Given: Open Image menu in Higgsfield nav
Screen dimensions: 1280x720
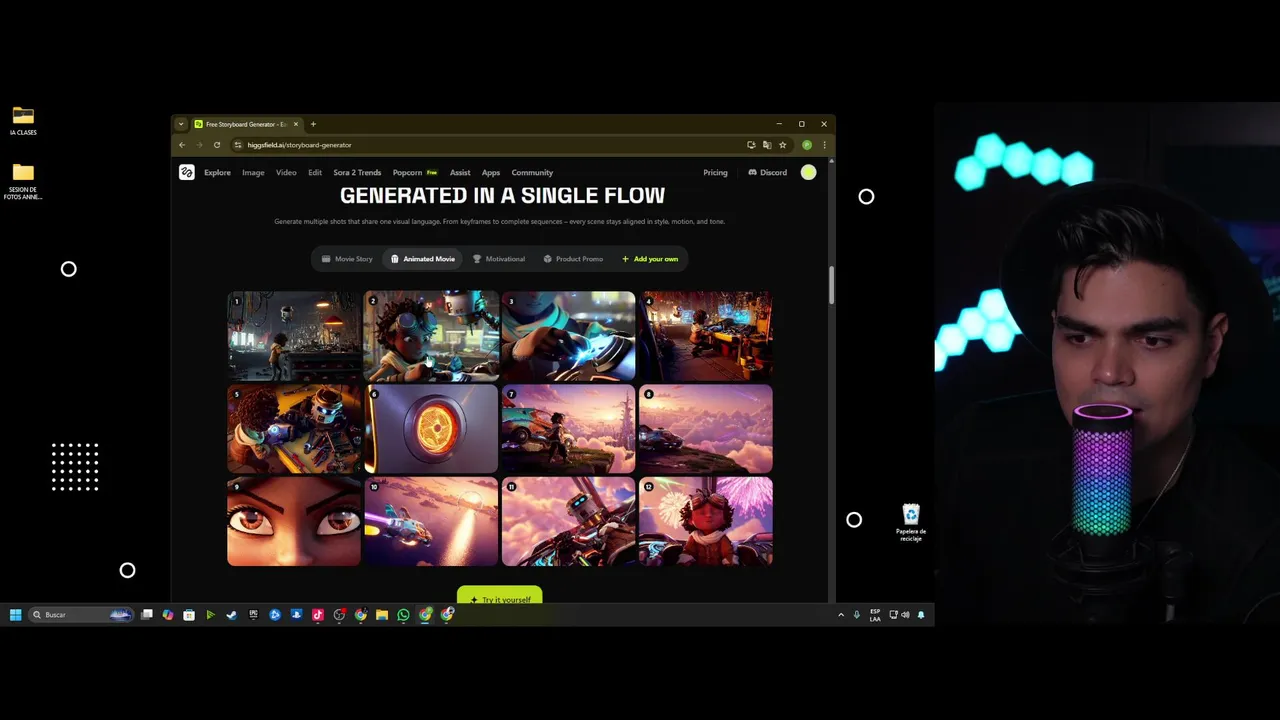Looking at the screenshot, I should 253,172.
